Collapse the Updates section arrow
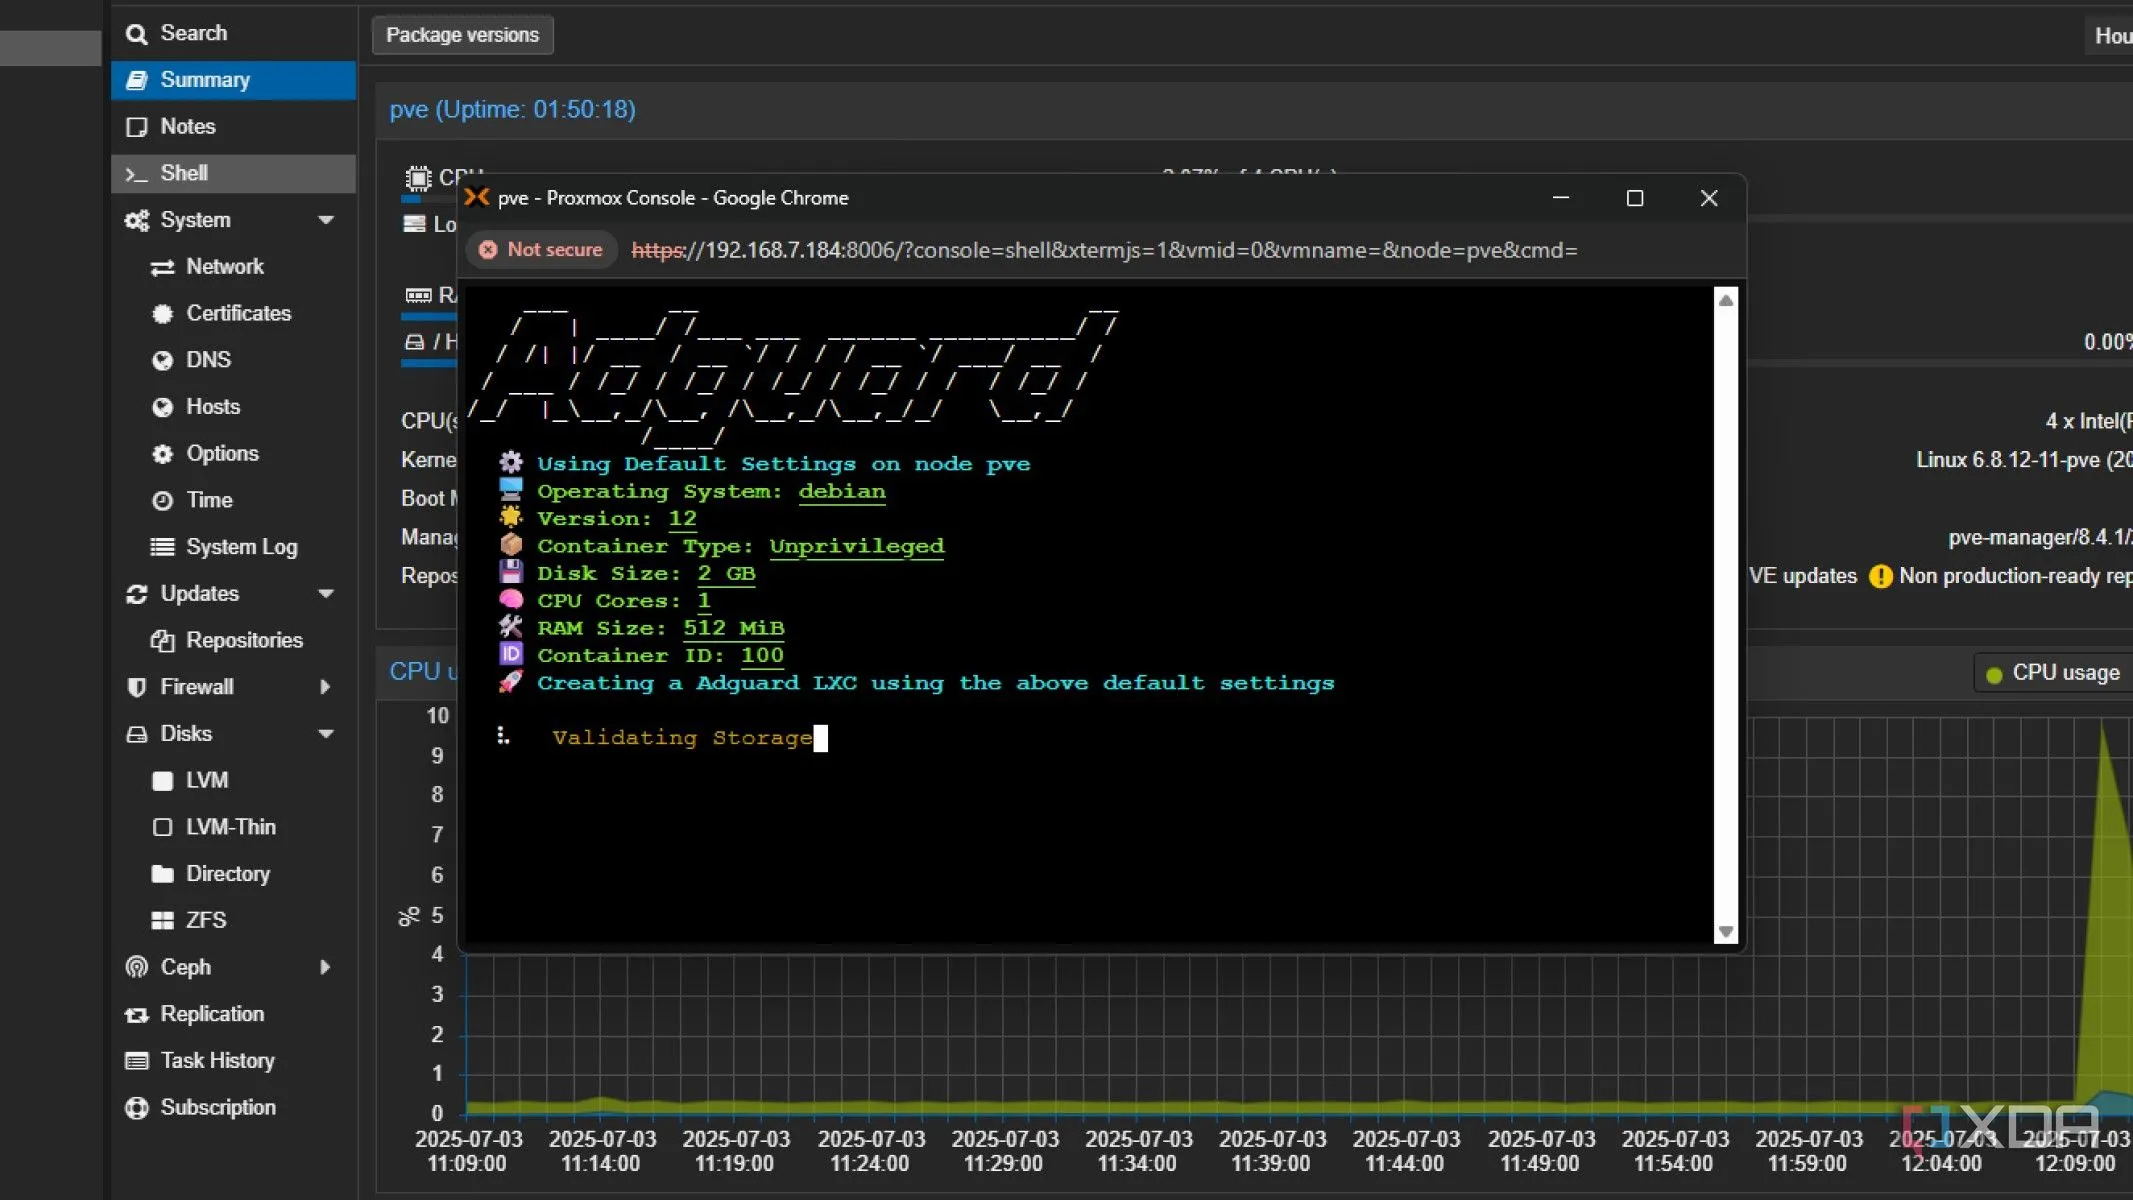 coord(326,594)
